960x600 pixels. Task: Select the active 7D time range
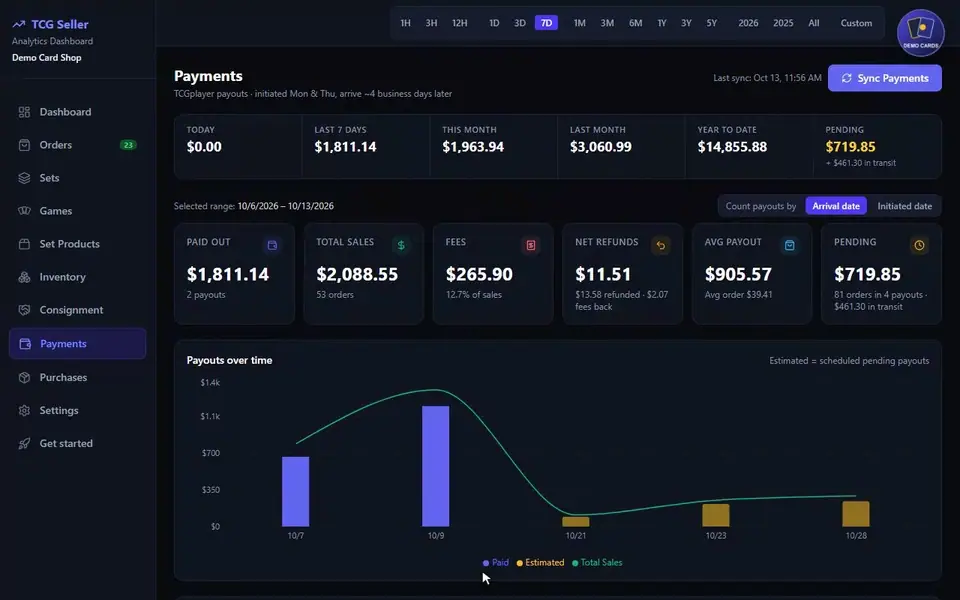[x=546, y=23]
